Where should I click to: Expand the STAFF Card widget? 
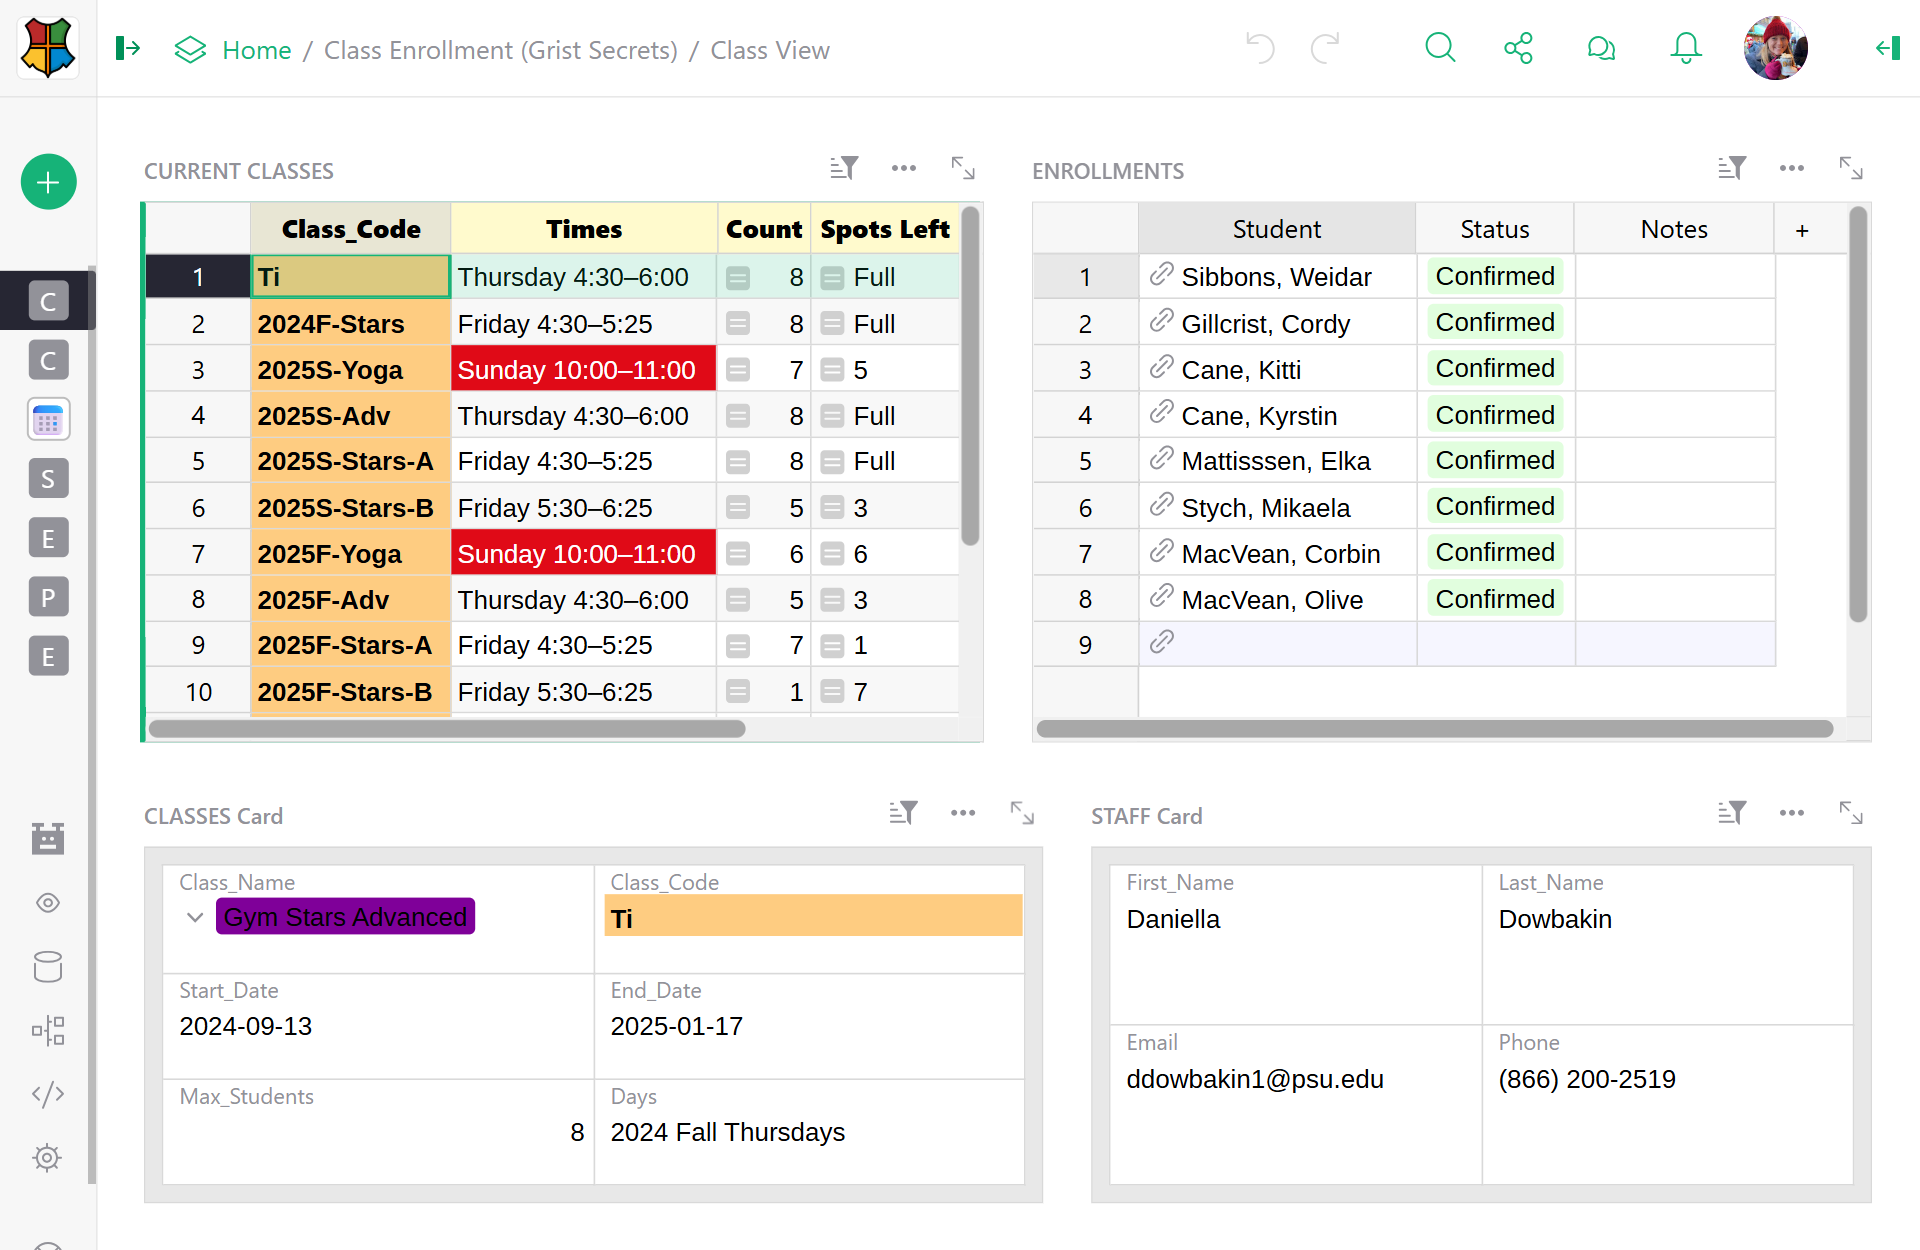(1851, 813)
